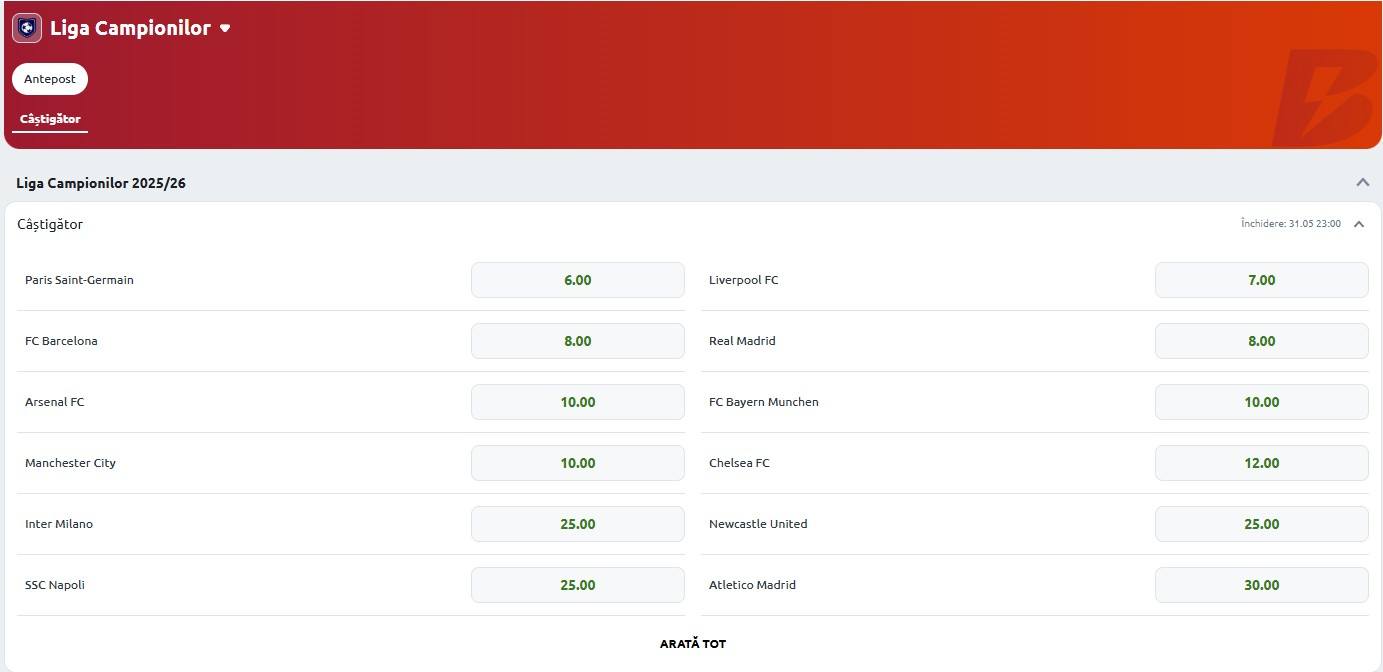Click the Liverpool FC team name
This screenshot has width=1383, height=672.
tap(744, 280)
